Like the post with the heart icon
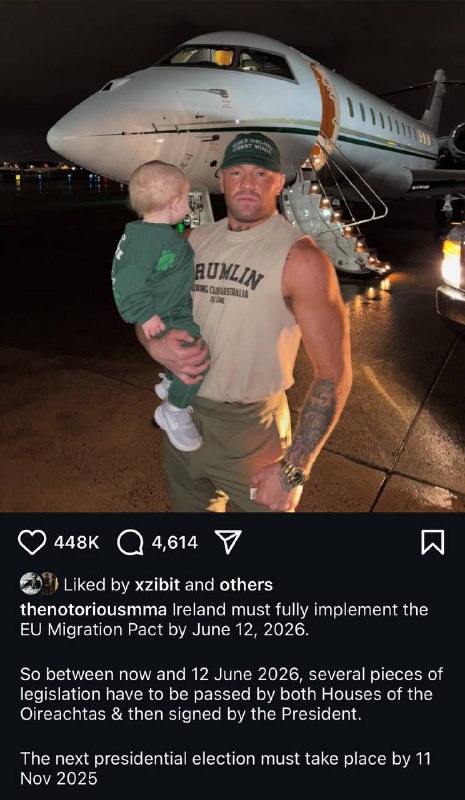Viewport: 465px width, 800px height. pyautogui.click(x=32, y=542)
